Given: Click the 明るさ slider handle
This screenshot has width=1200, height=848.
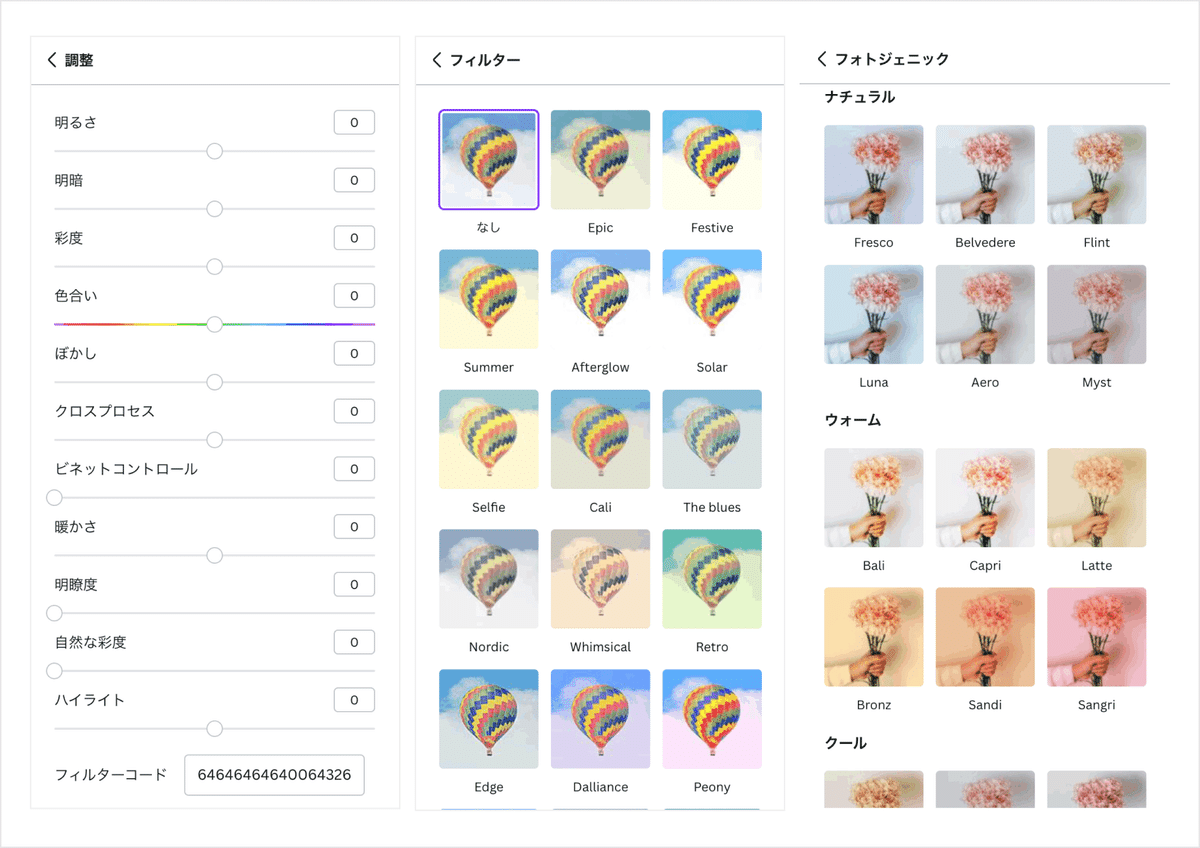Looking at the screenshot, I should click(x=214, y=151).
